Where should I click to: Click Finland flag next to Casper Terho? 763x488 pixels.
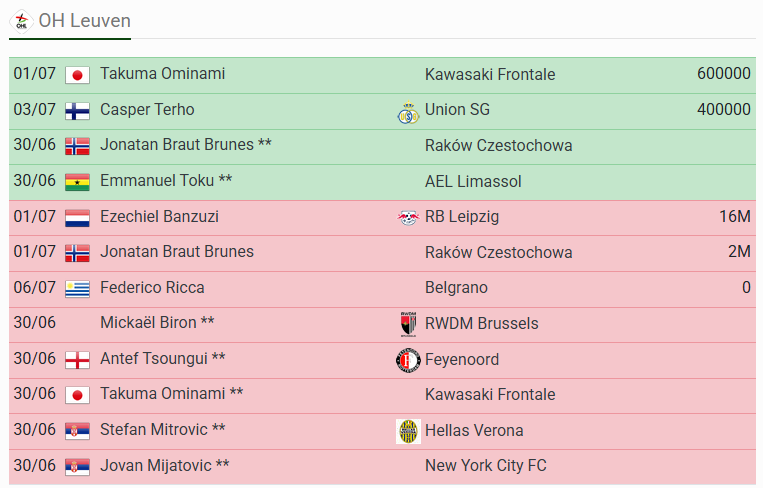(77, 111)
